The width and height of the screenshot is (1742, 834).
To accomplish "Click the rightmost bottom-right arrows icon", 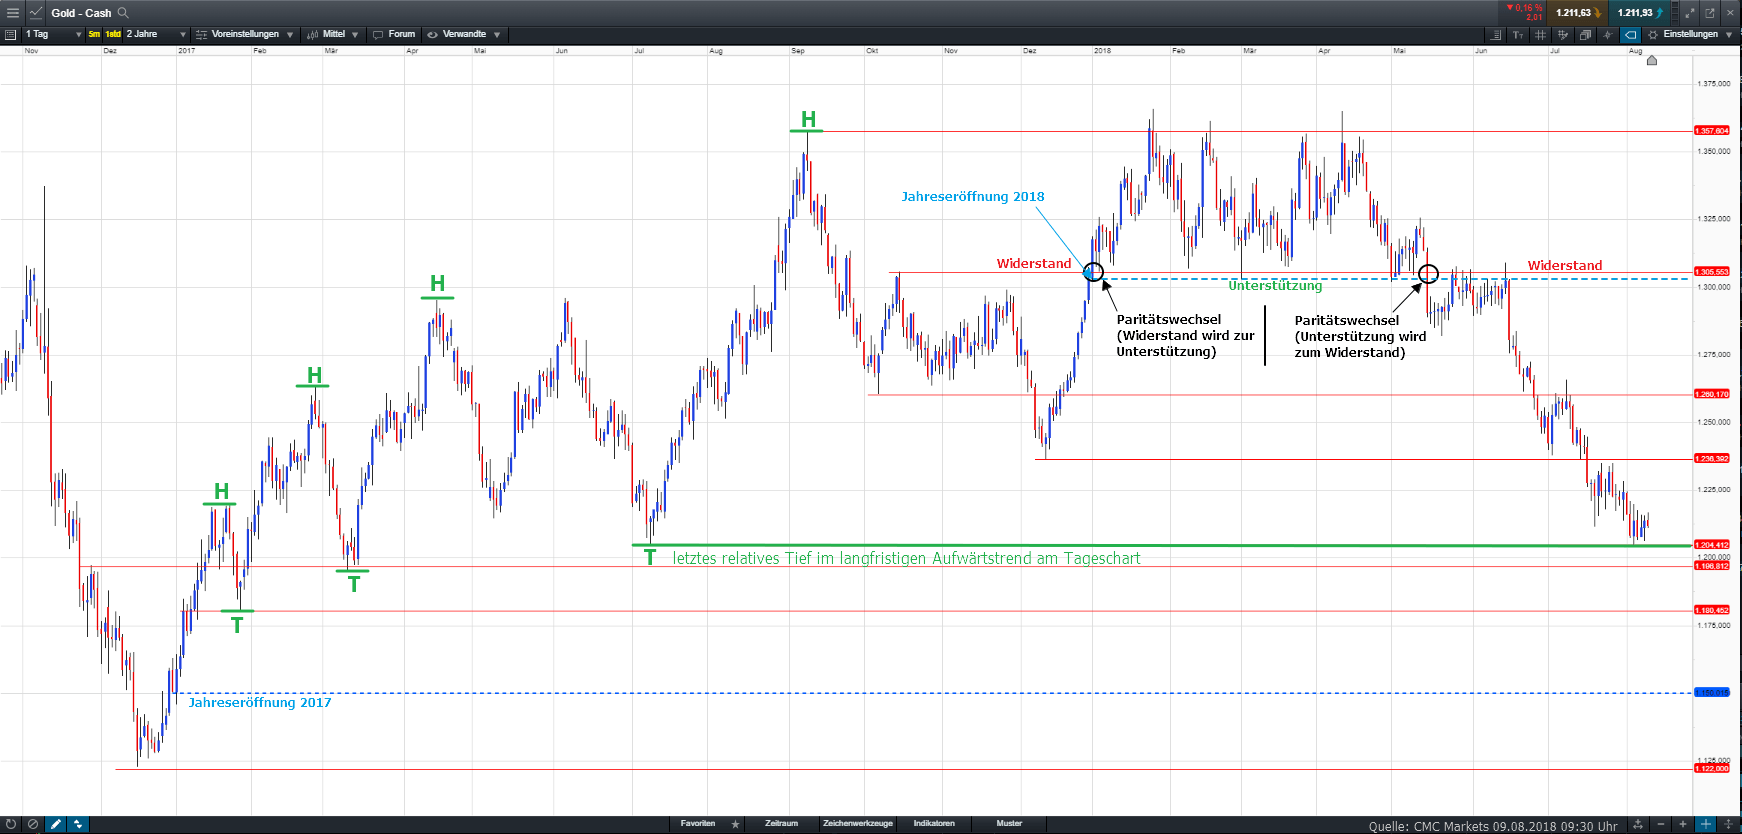I will pos(1728,824).
